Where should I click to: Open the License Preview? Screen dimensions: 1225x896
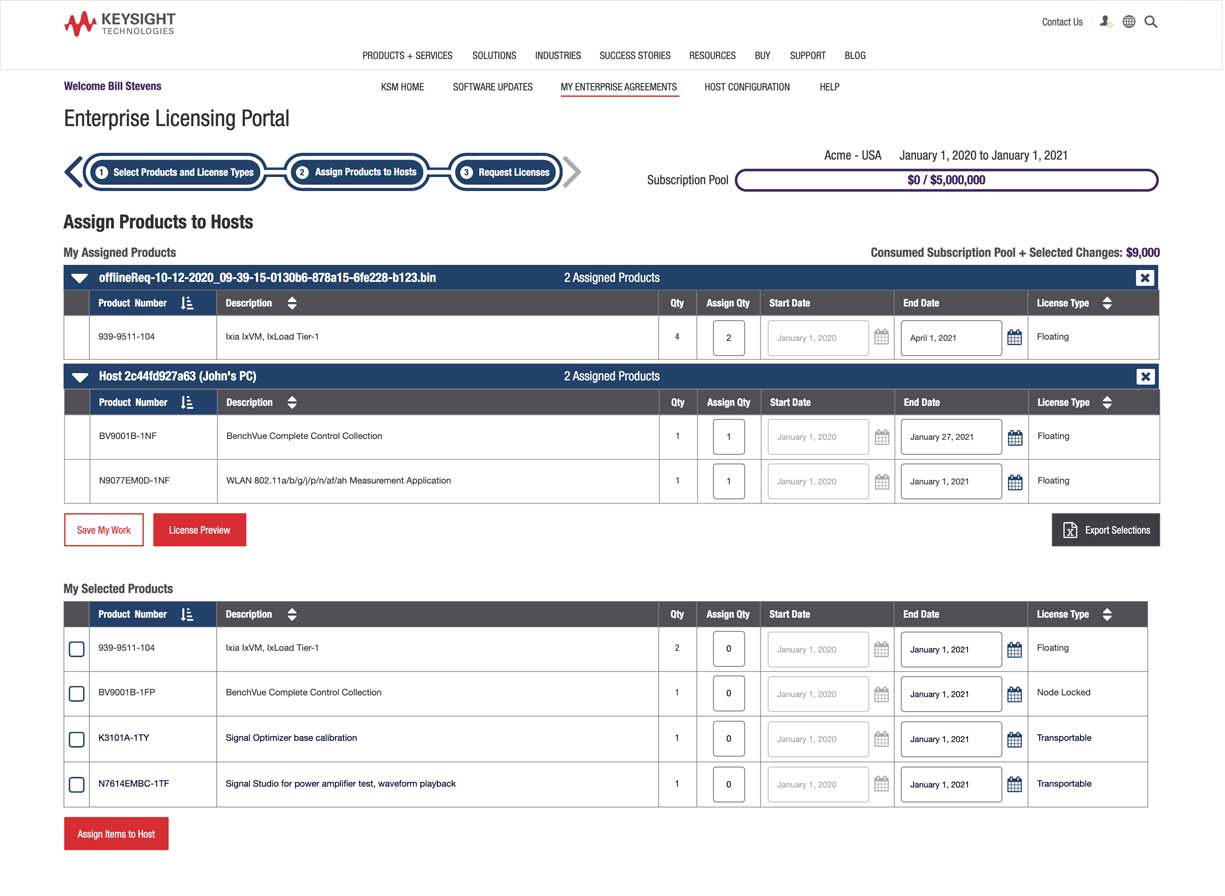coord(199,530)
